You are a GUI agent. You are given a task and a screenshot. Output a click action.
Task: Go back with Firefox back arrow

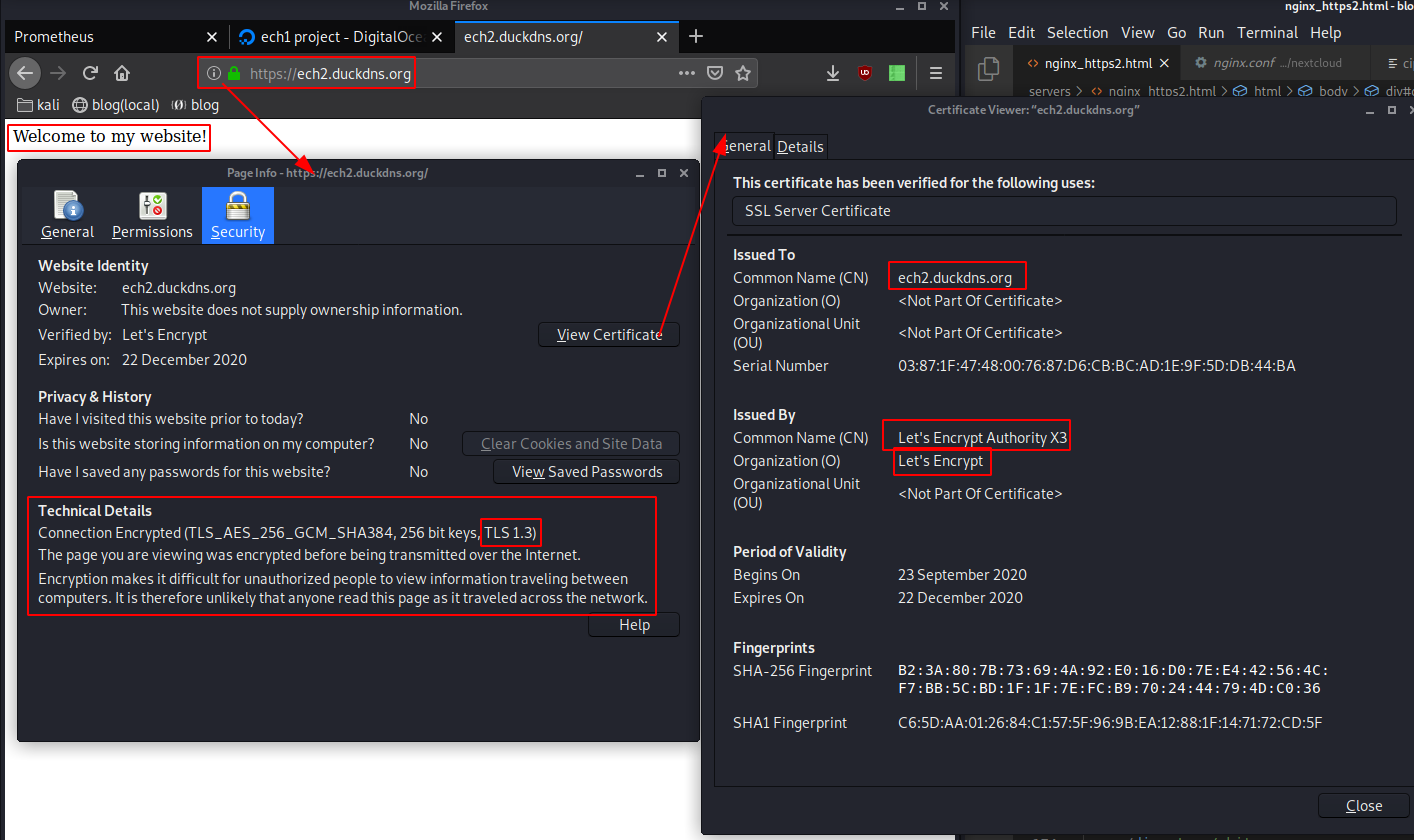[x=25, y=73]
